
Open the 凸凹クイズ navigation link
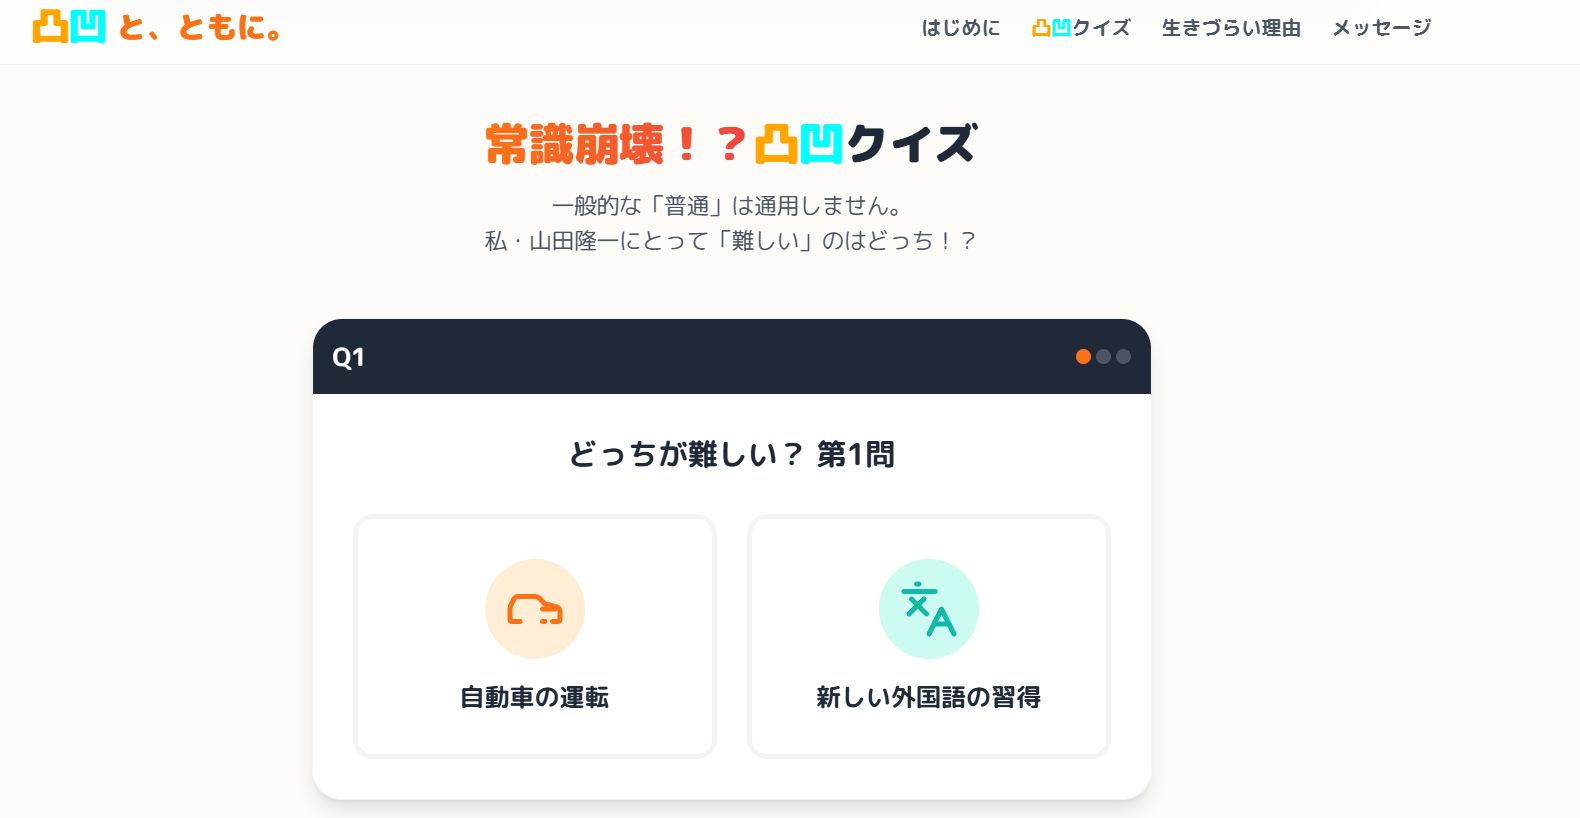(x=1082, y=29)
